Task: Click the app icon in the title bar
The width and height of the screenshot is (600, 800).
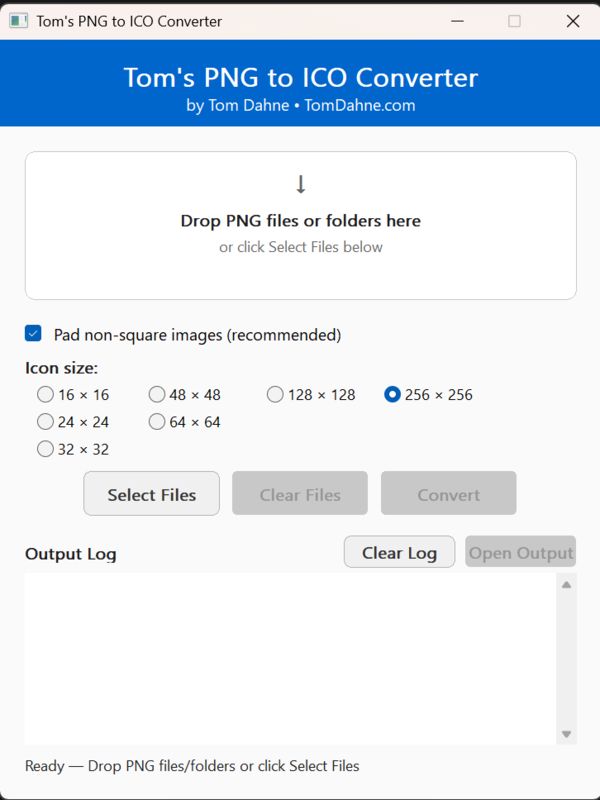Action: tap(18, 21)
